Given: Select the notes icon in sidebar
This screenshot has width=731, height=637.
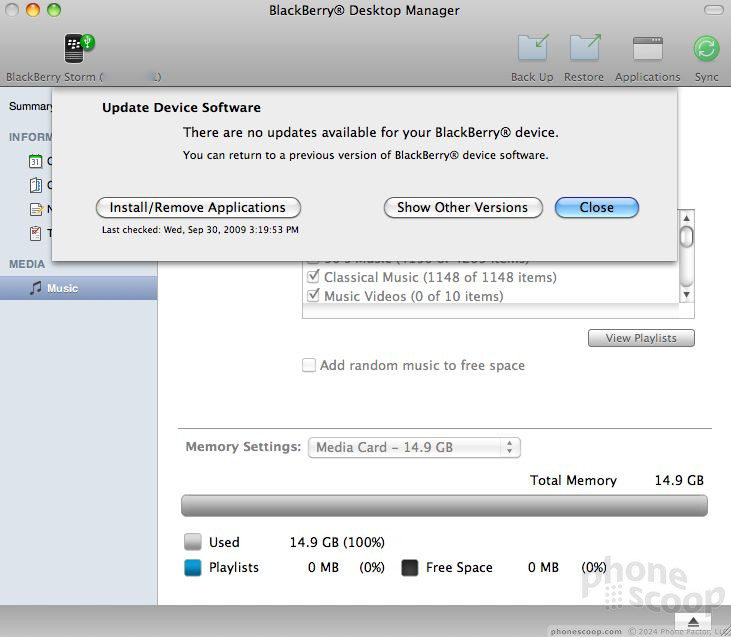Looking at the screenshot, I should coord(36,209).
